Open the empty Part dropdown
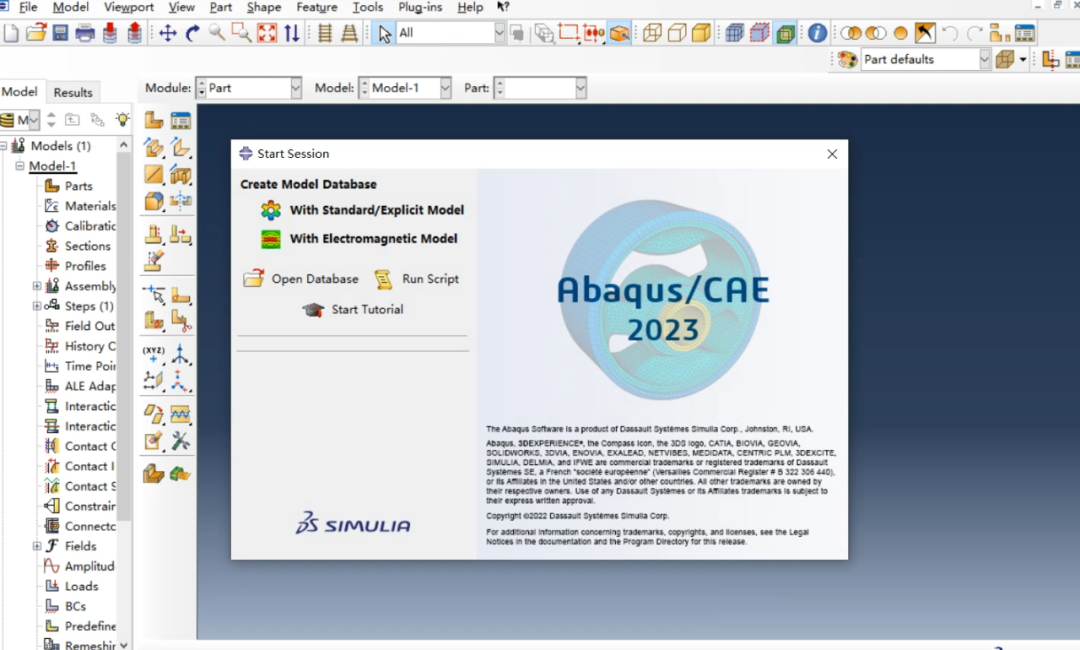 540,88
